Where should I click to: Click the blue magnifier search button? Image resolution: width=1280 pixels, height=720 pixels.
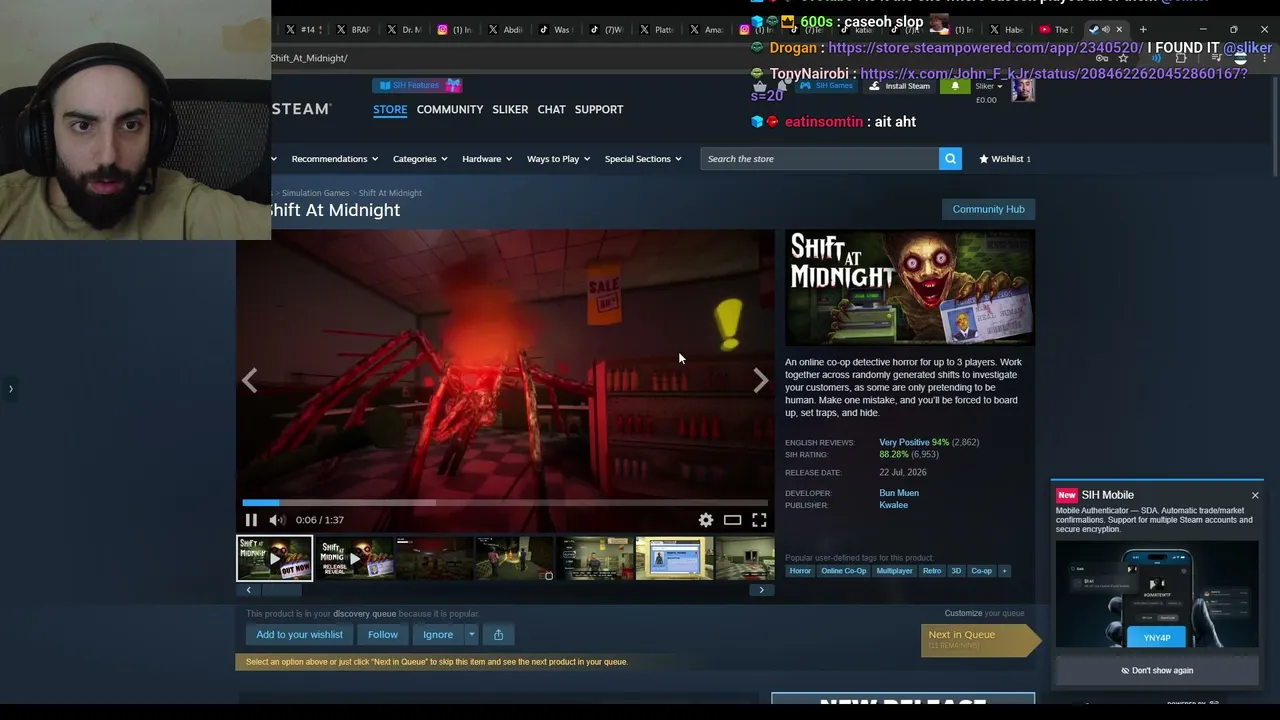point(950,159)
